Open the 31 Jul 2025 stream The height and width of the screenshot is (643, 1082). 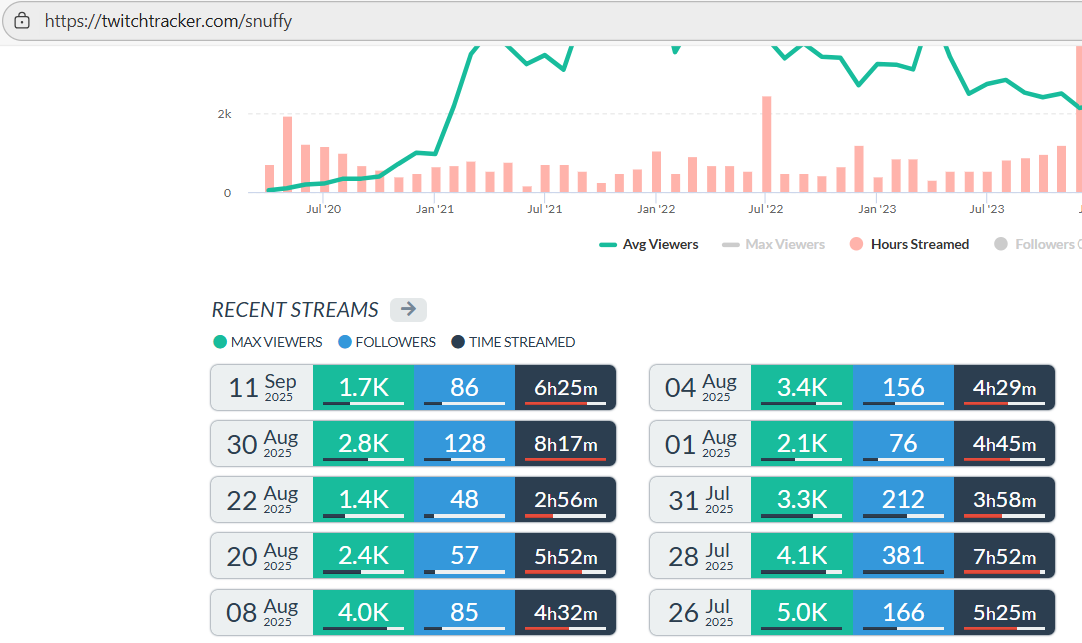852,499
